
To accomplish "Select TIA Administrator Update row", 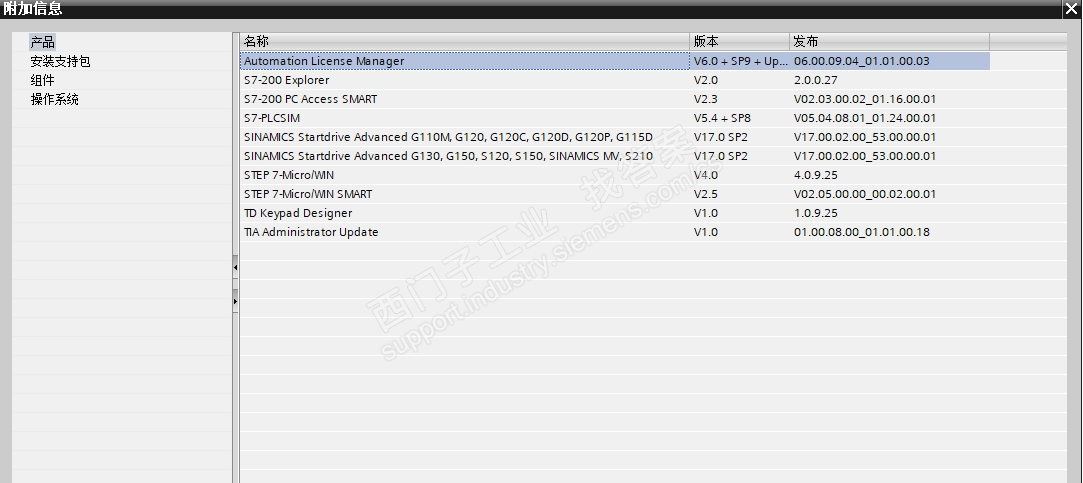I will coord(615,232).
